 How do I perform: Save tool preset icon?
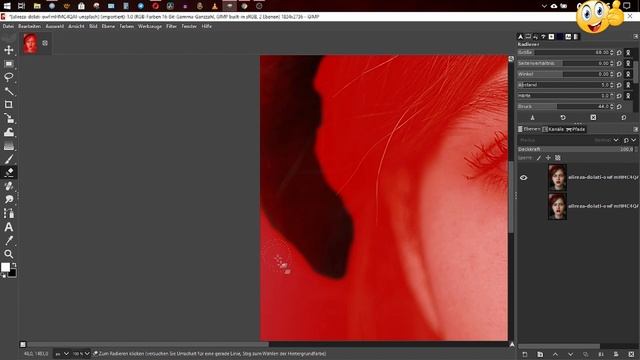(x=532, y=118)
